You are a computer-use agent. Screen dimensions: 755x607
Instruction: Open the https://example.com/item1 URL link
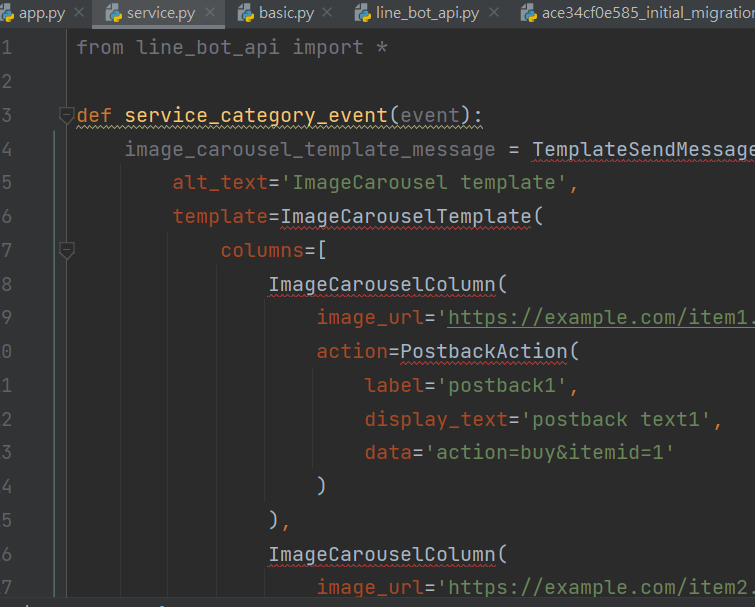[601, 318]
